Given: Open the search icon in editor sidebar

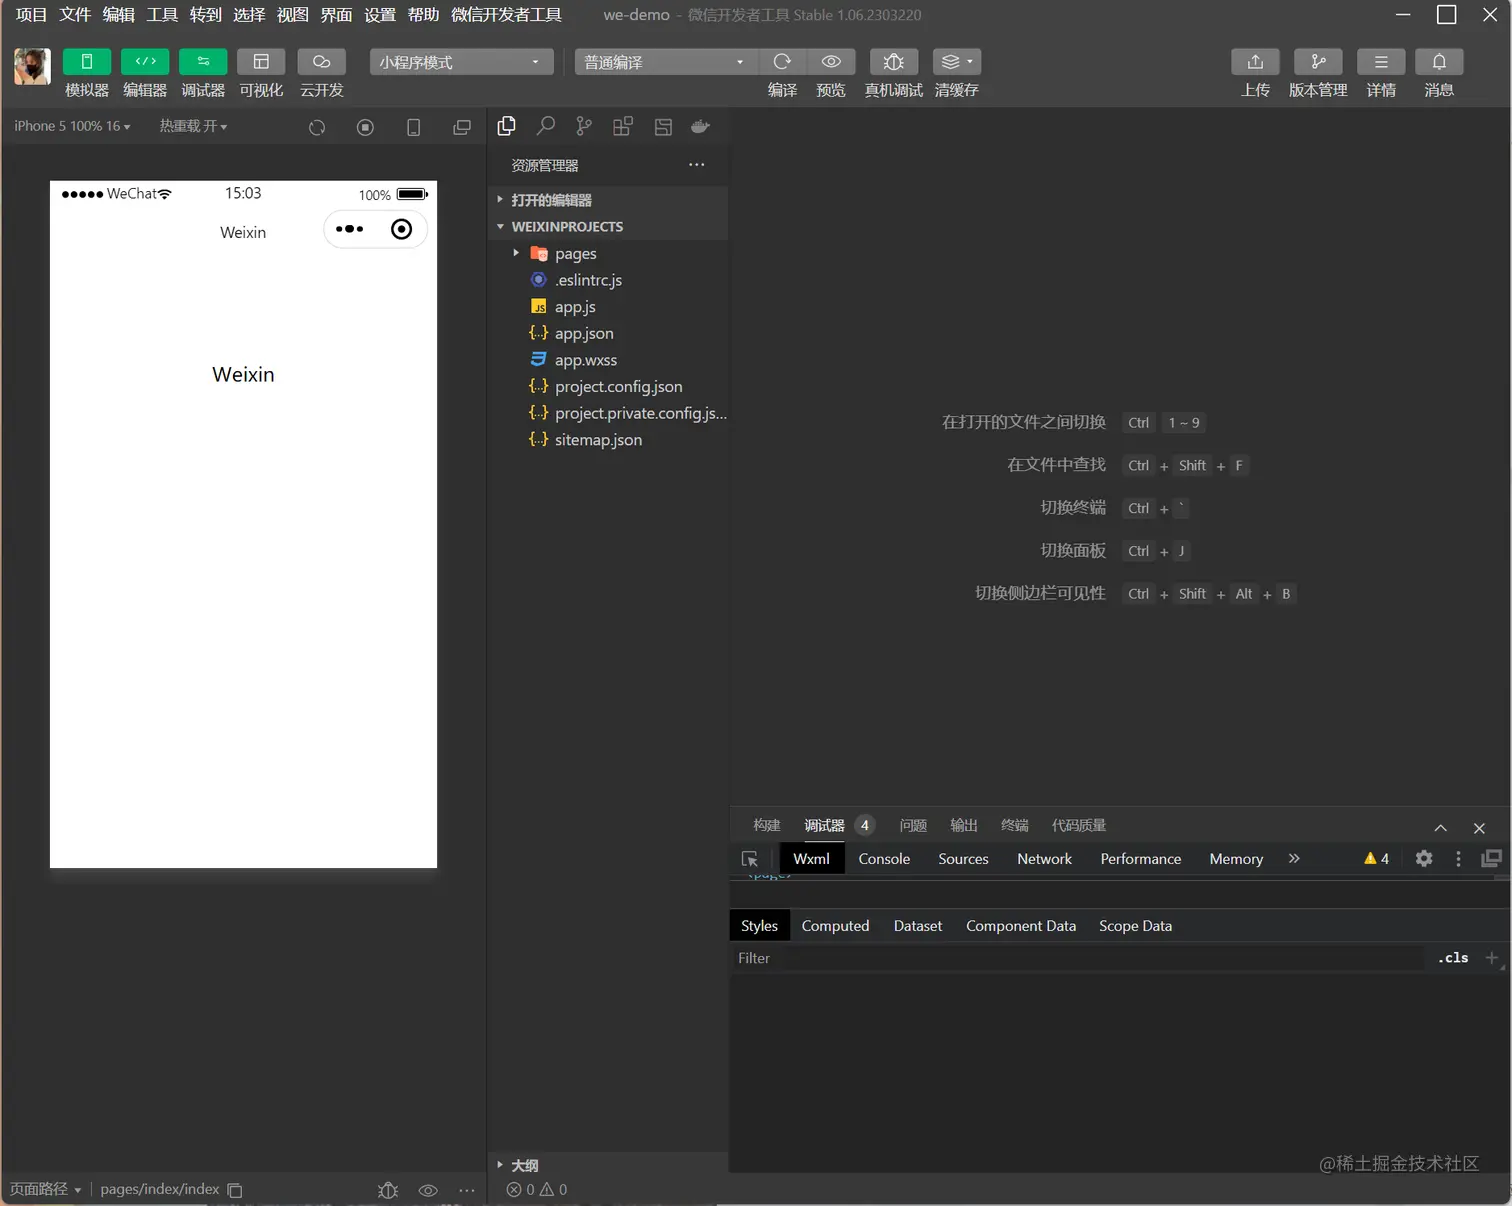Looking at the screenshot, I should [546, 126].
